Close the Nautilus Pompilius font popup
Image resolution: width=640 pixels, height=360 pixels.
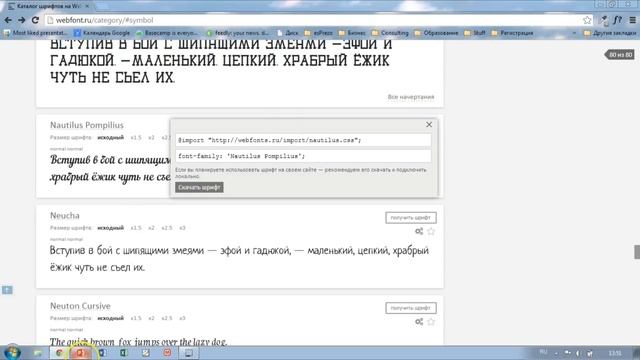point(429,124)
